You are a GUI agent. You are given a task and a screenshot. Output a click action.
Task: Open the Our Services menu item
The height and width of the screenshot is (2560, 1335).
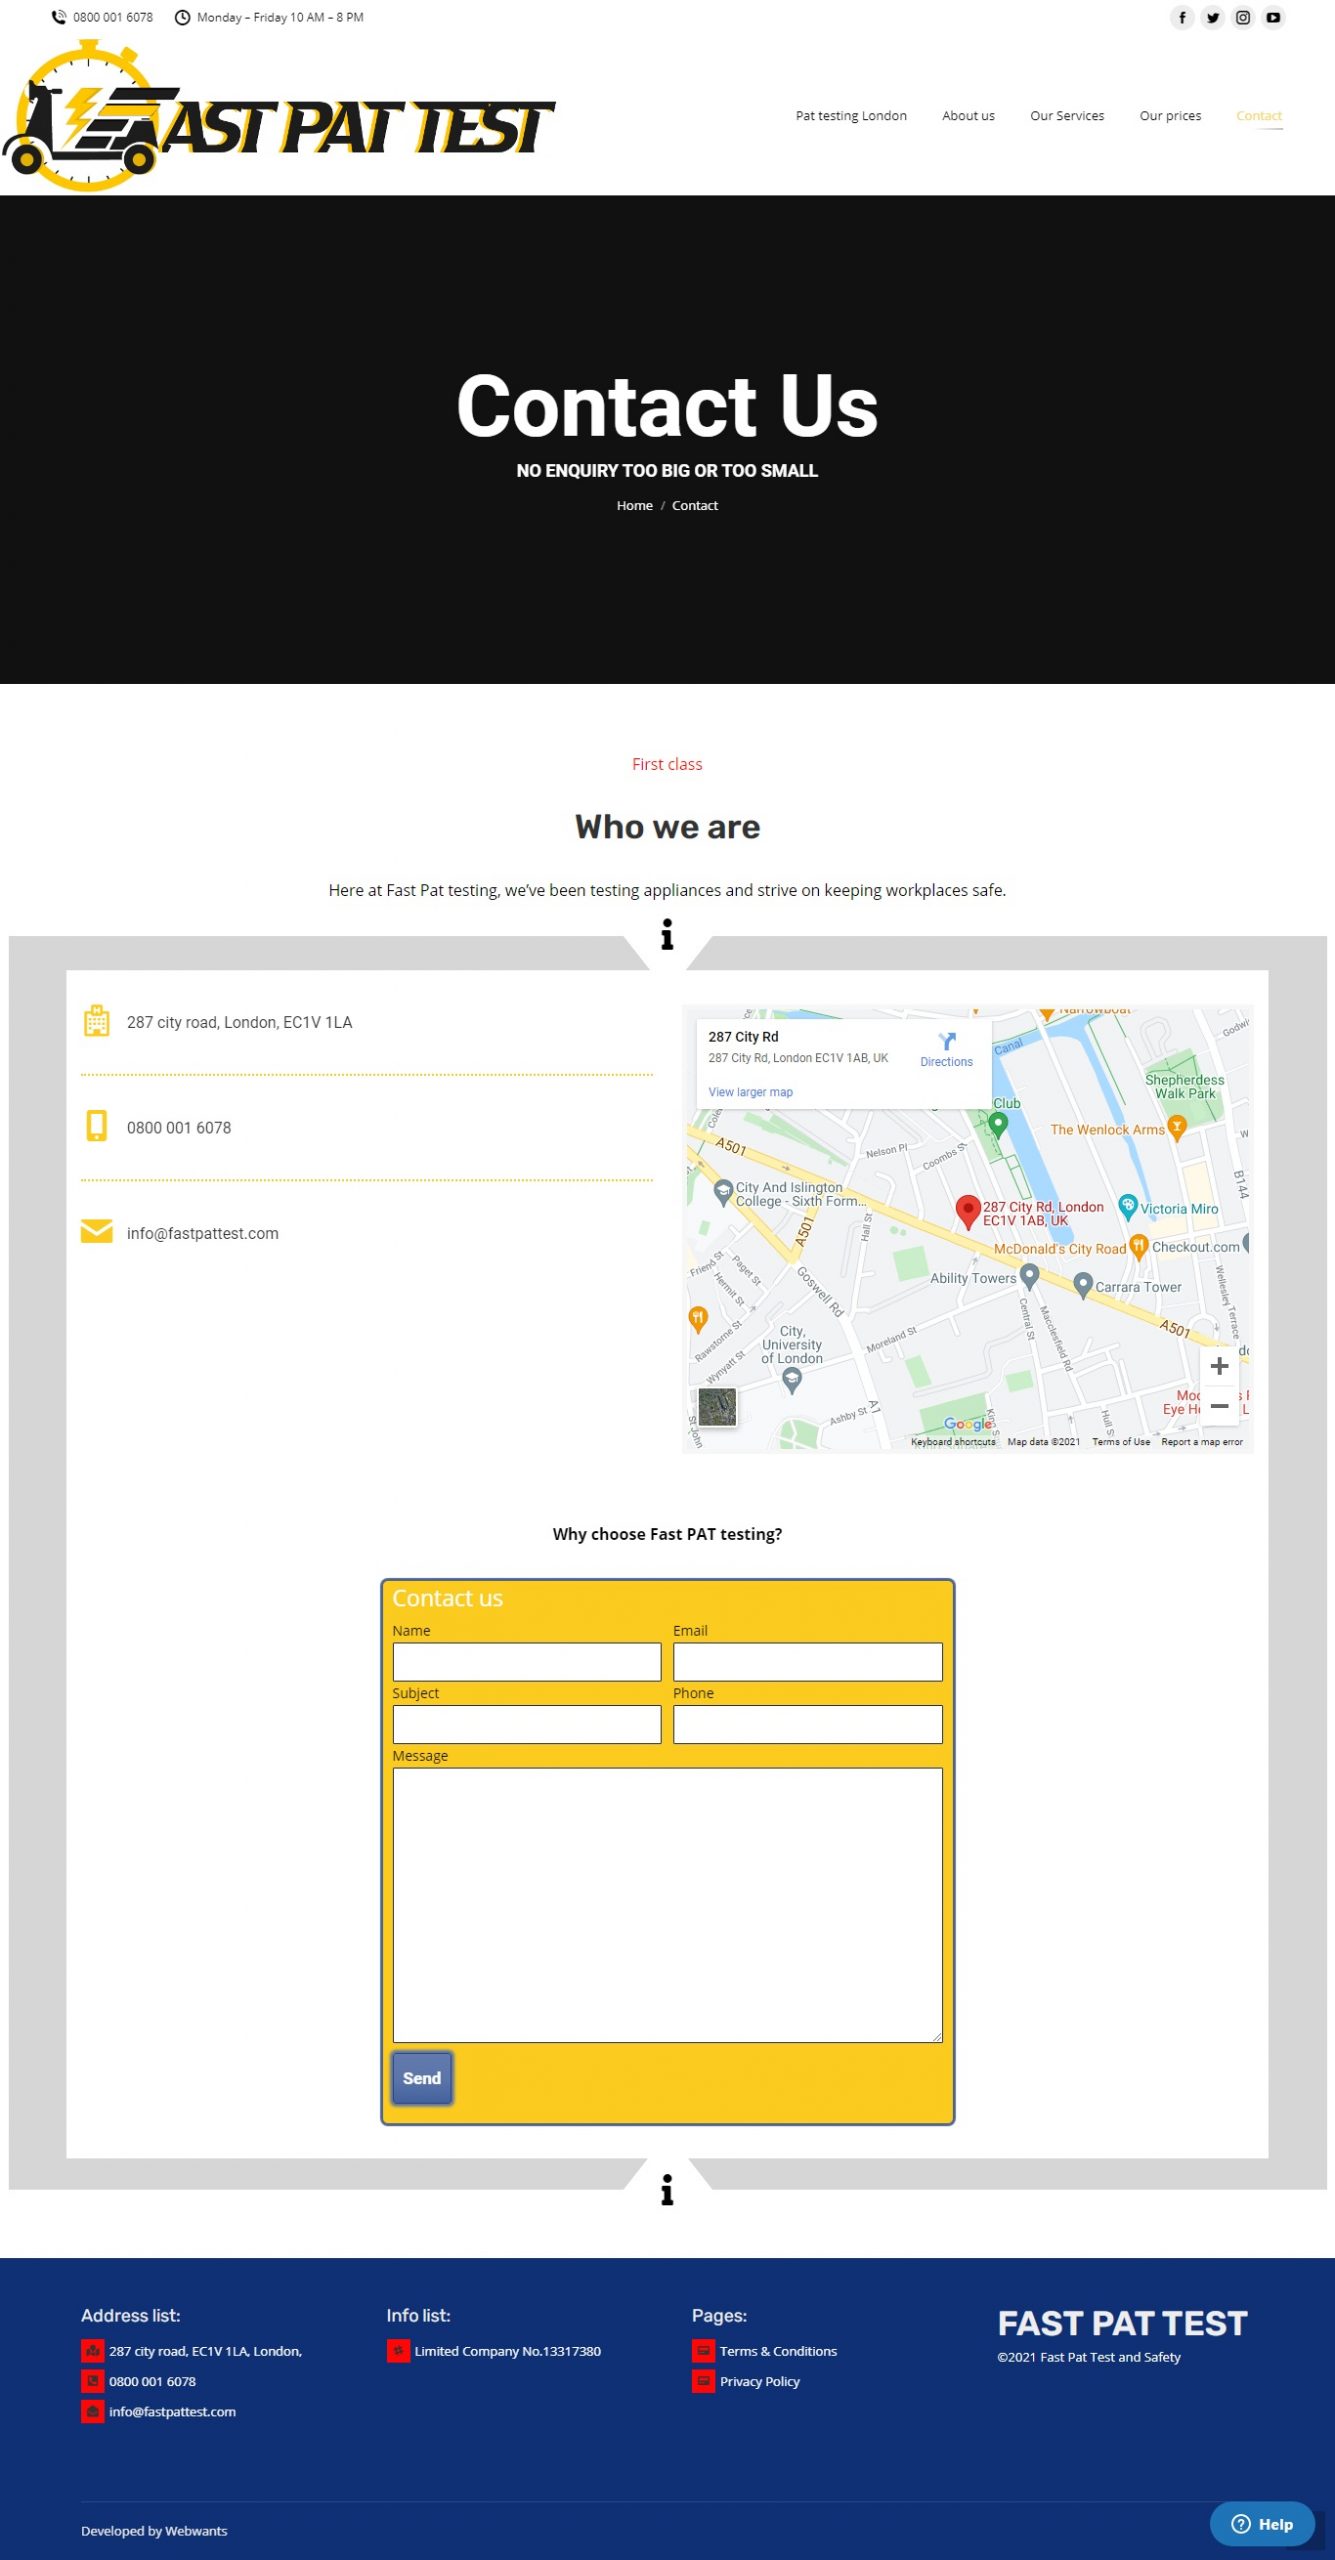point(1067,116)
